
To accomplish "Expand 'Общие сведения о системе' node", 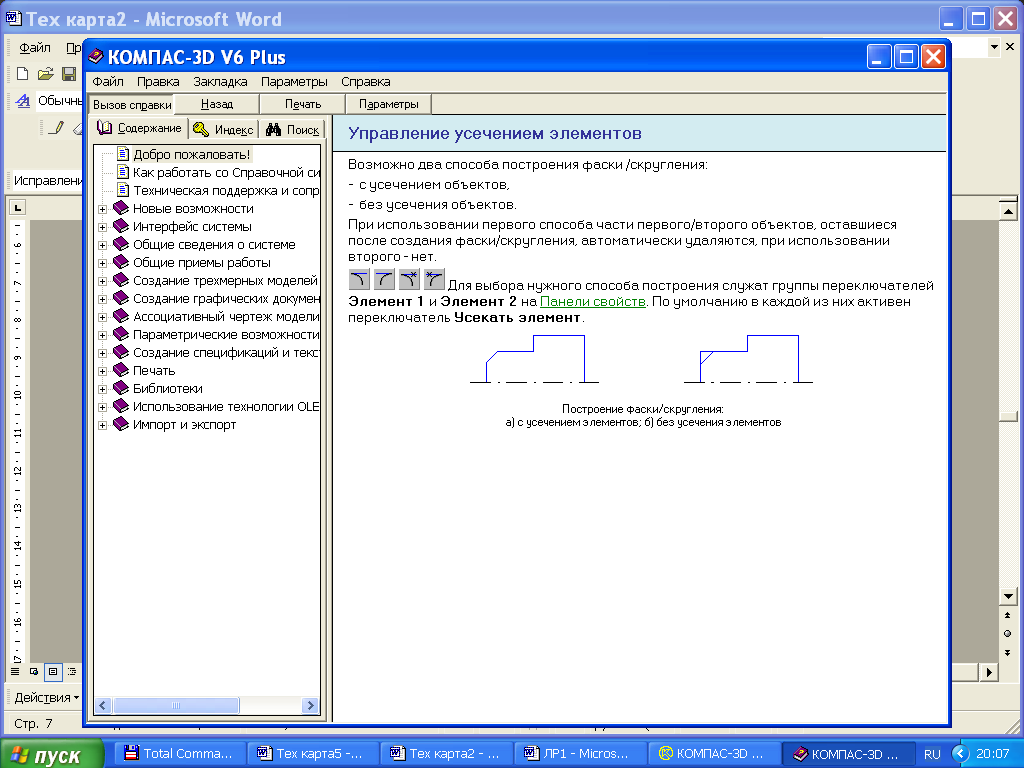I will (103, 246).
